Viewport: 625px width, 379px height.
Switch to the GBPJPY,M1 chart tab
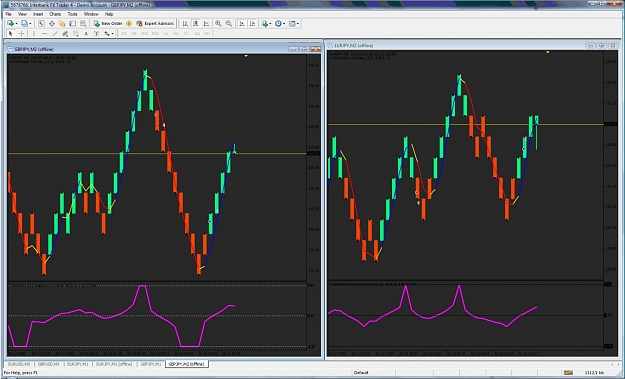[151, 364]
